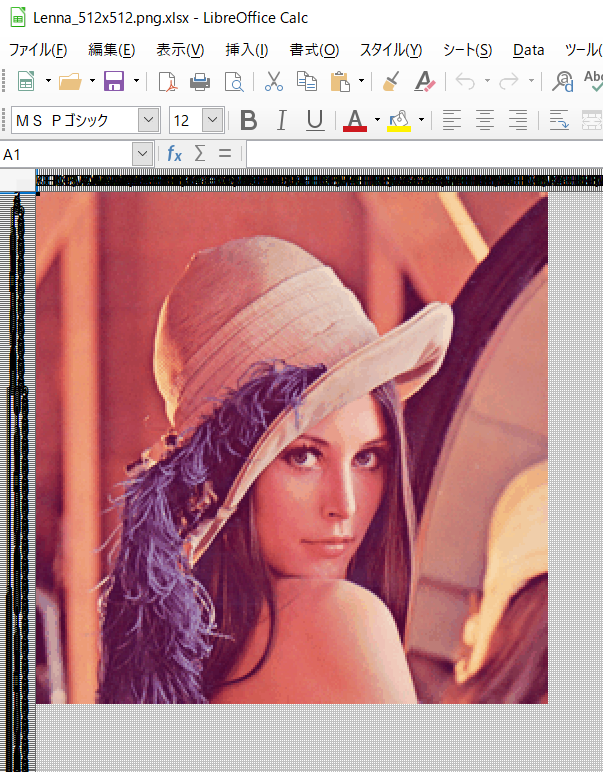Save the document with the floppy icon

click(x=114, y=81)
